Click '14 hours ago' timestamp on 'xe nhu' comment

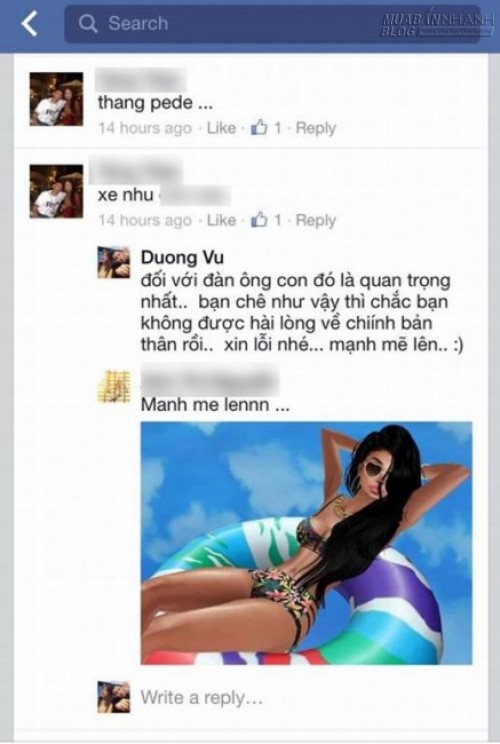[x=145, y=220]
